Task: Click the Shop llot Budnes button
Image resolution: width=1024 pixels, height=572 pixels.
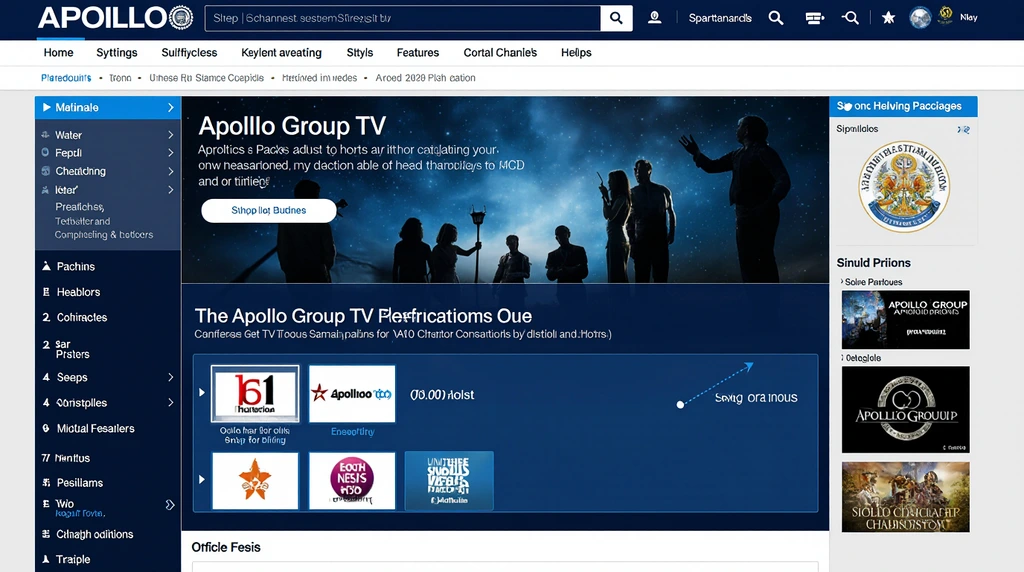Action: click(268, 210)
